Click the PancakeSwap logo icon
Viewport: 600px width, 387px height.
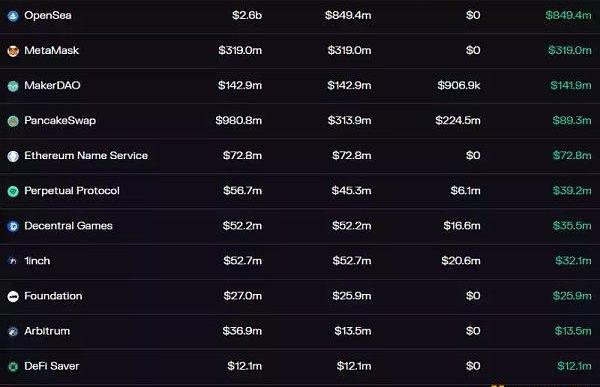tap(13, 121)
